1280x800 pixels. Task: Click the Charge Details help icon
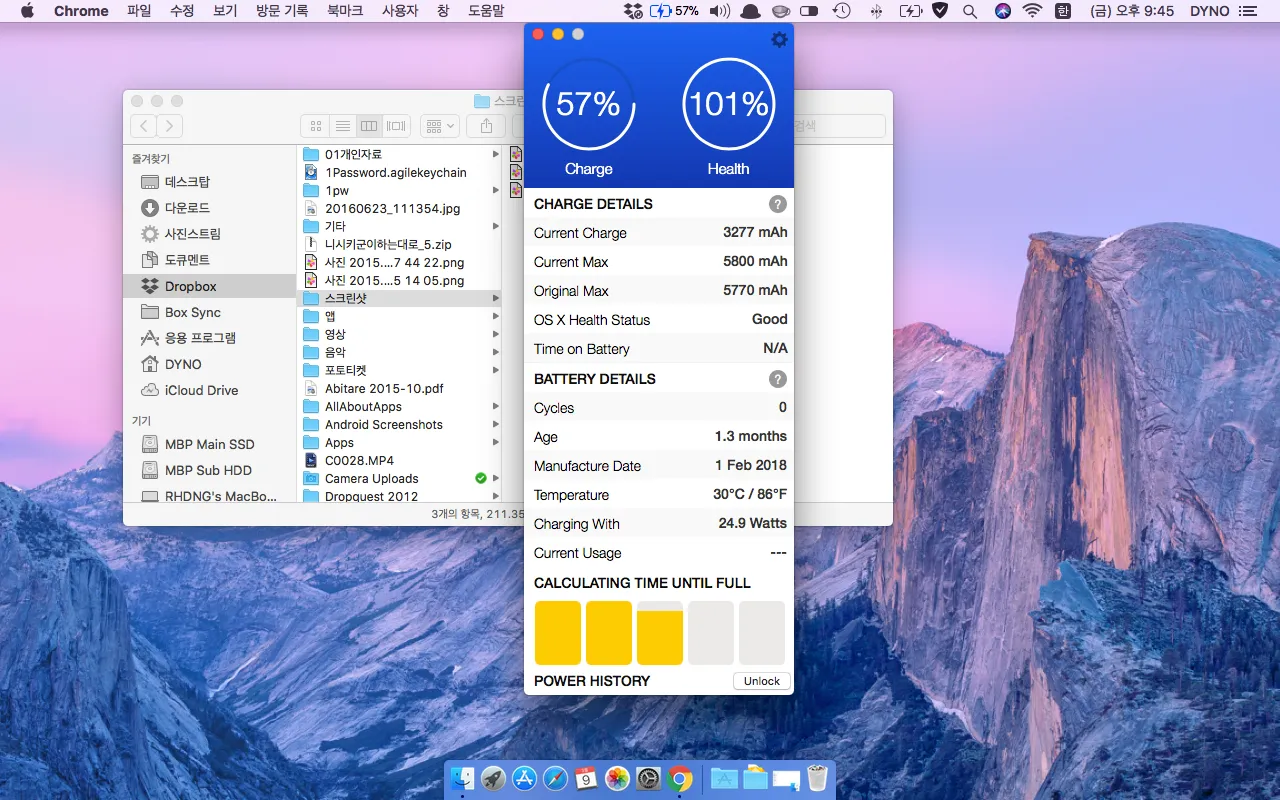[x=777, y=204]
